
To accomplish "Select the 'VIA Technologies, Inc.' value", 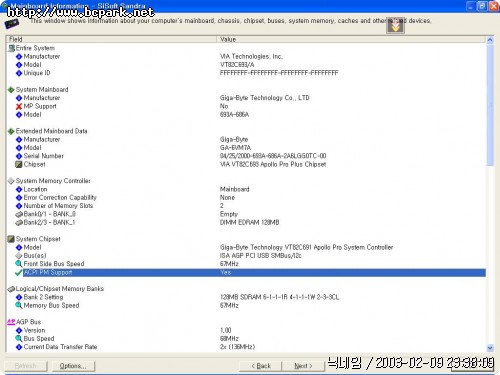I will pos(251,57).
